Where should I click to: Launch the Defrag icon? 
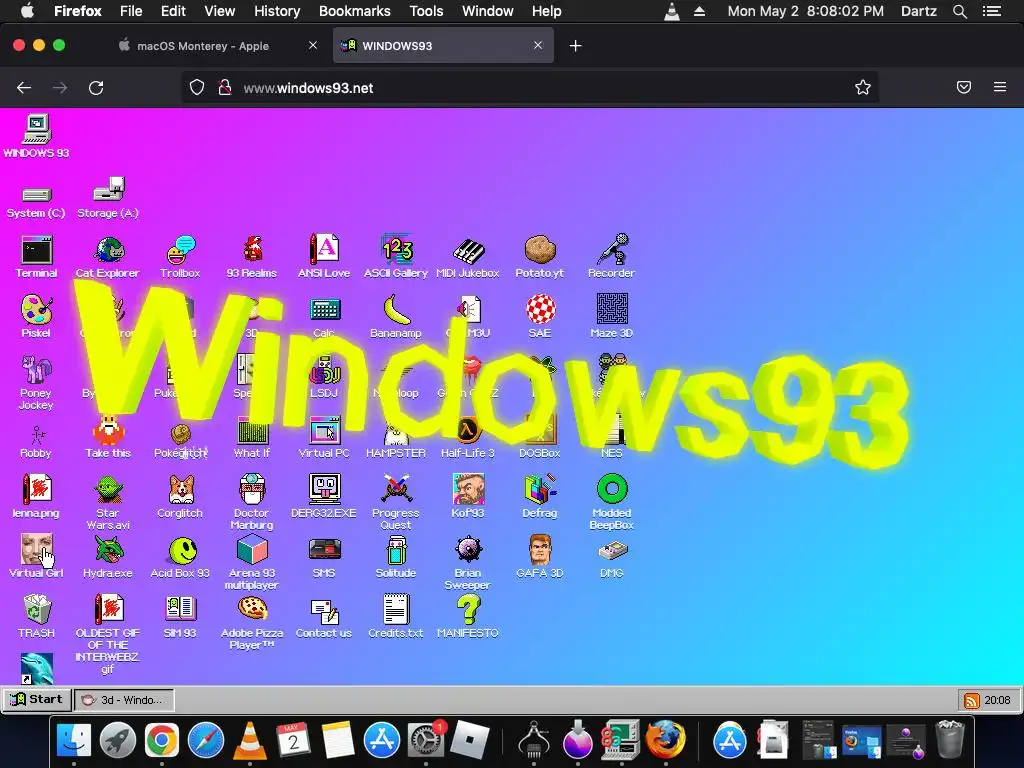pyautogui.click(x=539, y=490)
